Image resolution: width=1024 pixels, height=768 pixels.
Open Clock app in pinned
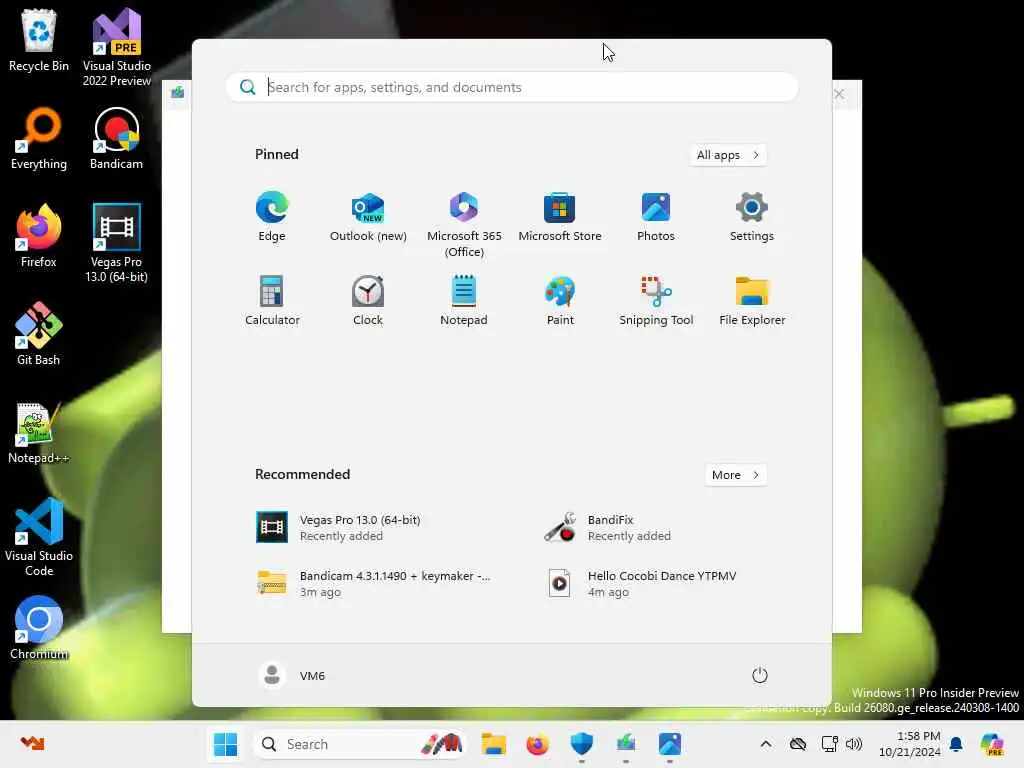tap(368, 301)
